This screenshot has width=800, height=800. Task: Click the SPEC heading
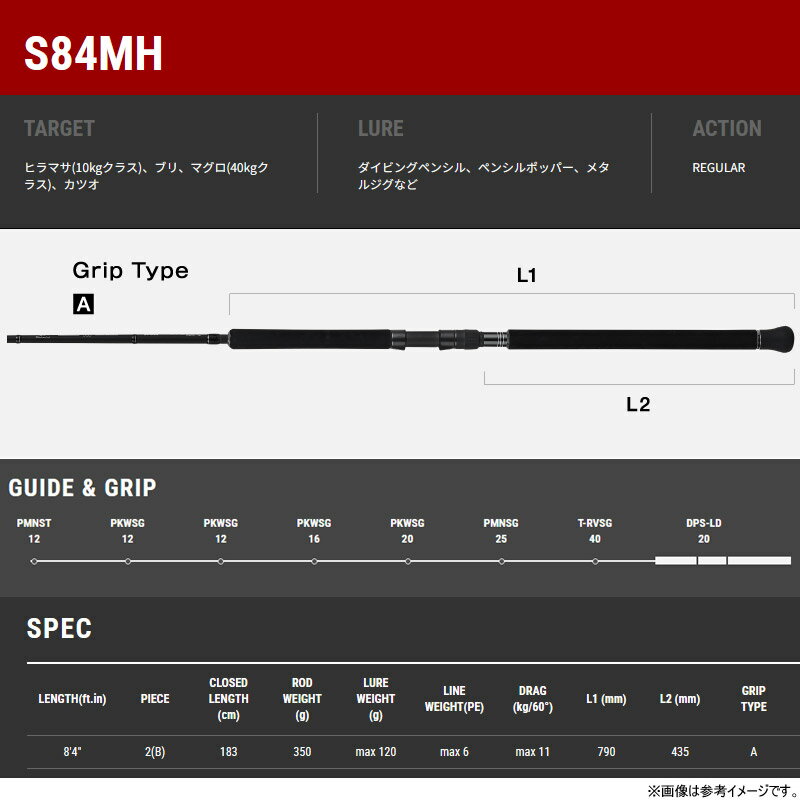pos(59,629)
